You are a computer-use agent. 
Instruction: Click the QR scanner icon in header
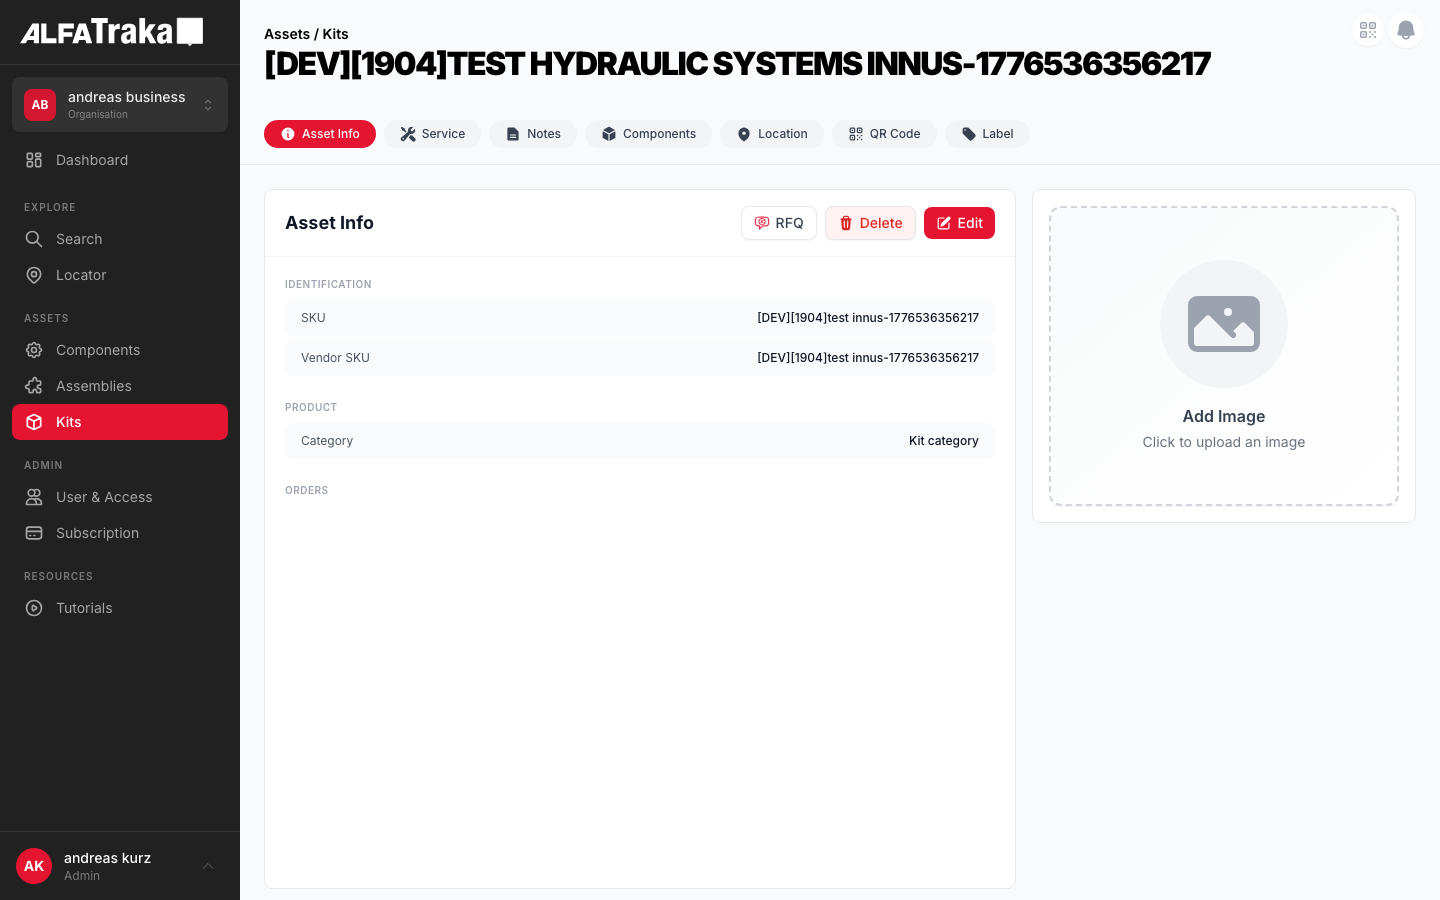click(x=1368, y=30)
